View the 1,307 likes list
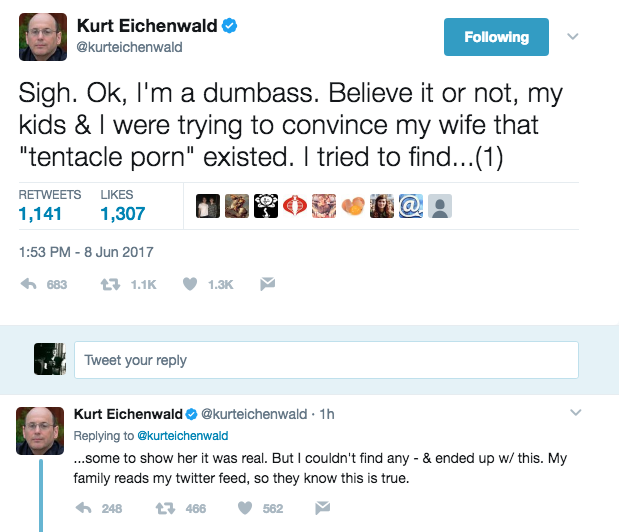Image resolution: width=619 pixels, height=532 pixels. click(x=122, y=212)
